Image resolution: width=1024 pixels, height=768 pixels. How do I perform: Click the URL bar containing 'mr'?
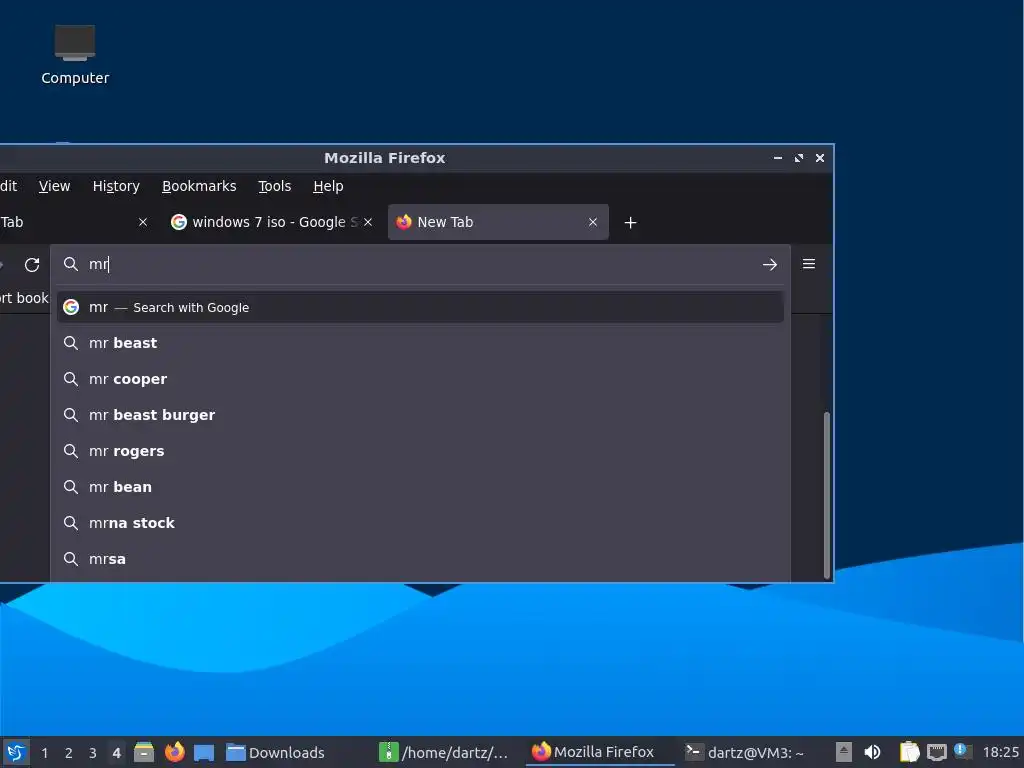(x=421, y=264)
